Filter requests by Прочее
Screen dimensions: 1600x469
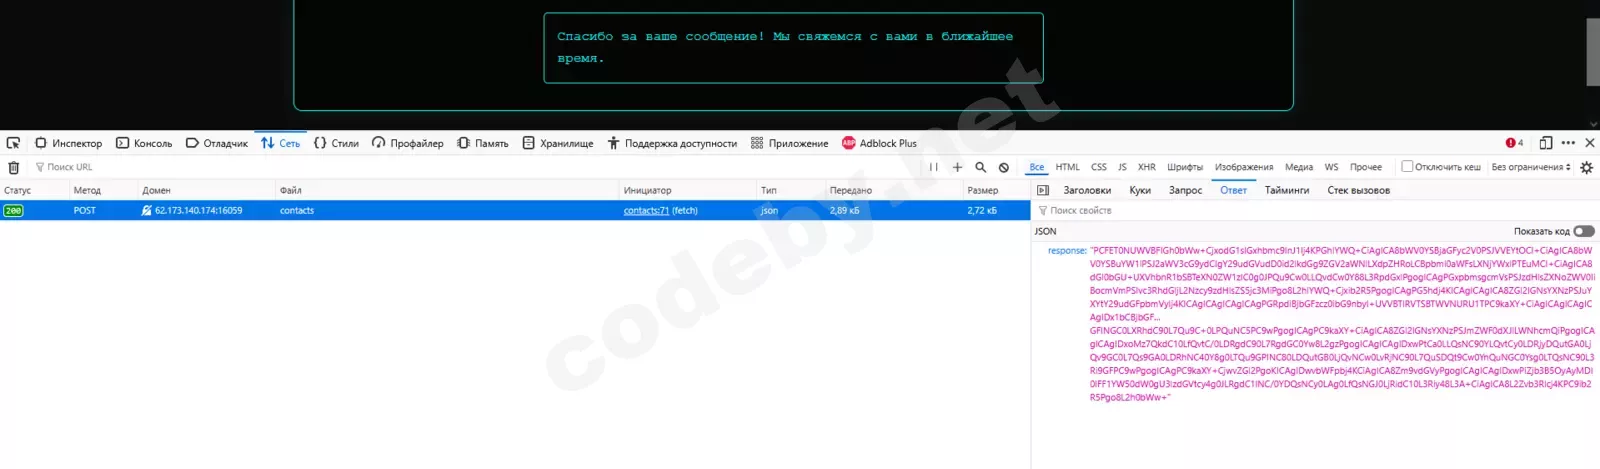tap(1366, 167)
